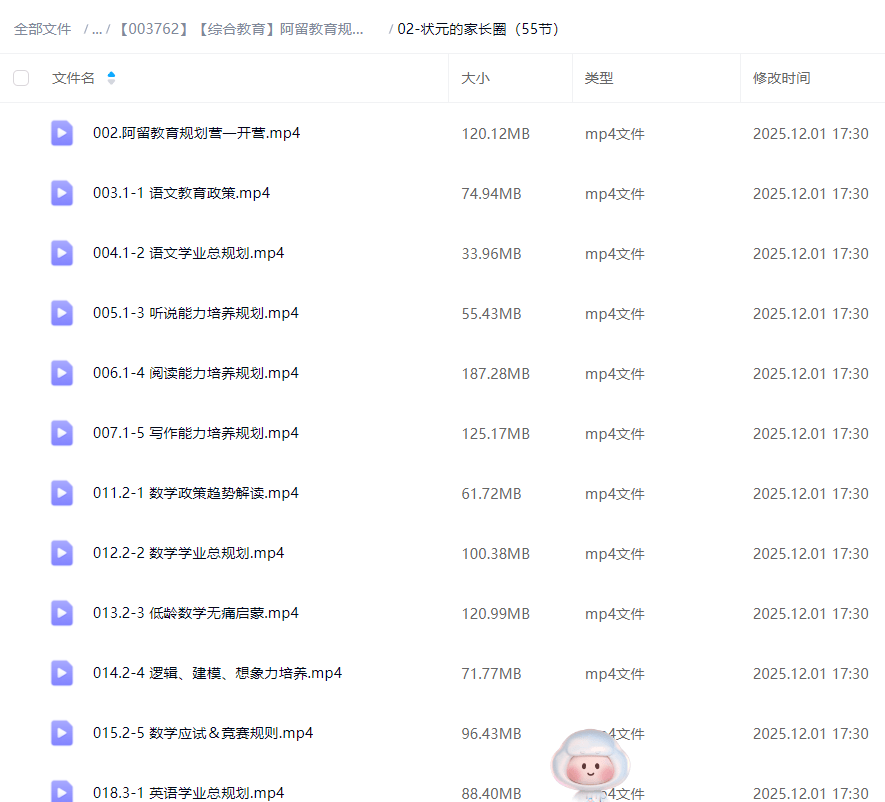The image size is (885, 802).
Task: Click the video icon of 011.2-1 数学政策趋势解读.mp4
Action: [62, 492]
